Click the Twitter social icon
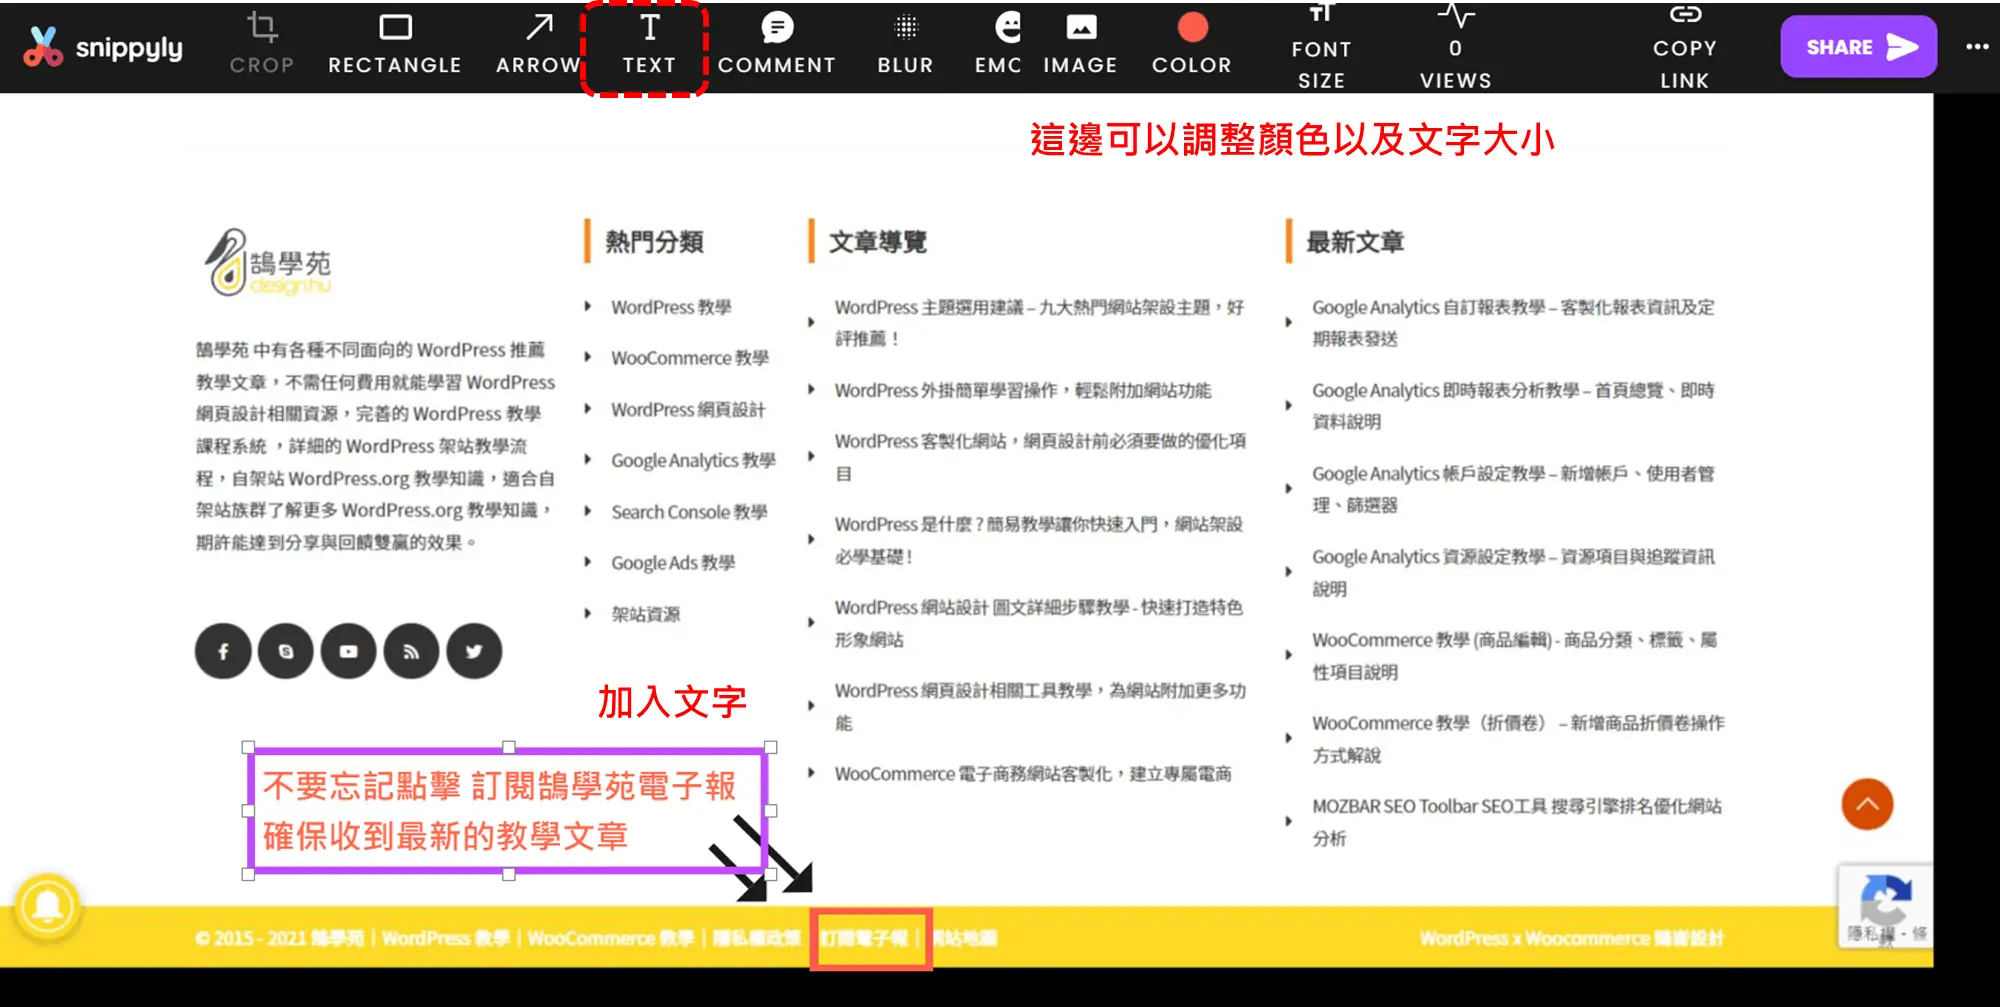Screen dimensions: 2000x1007 point(474,651)
